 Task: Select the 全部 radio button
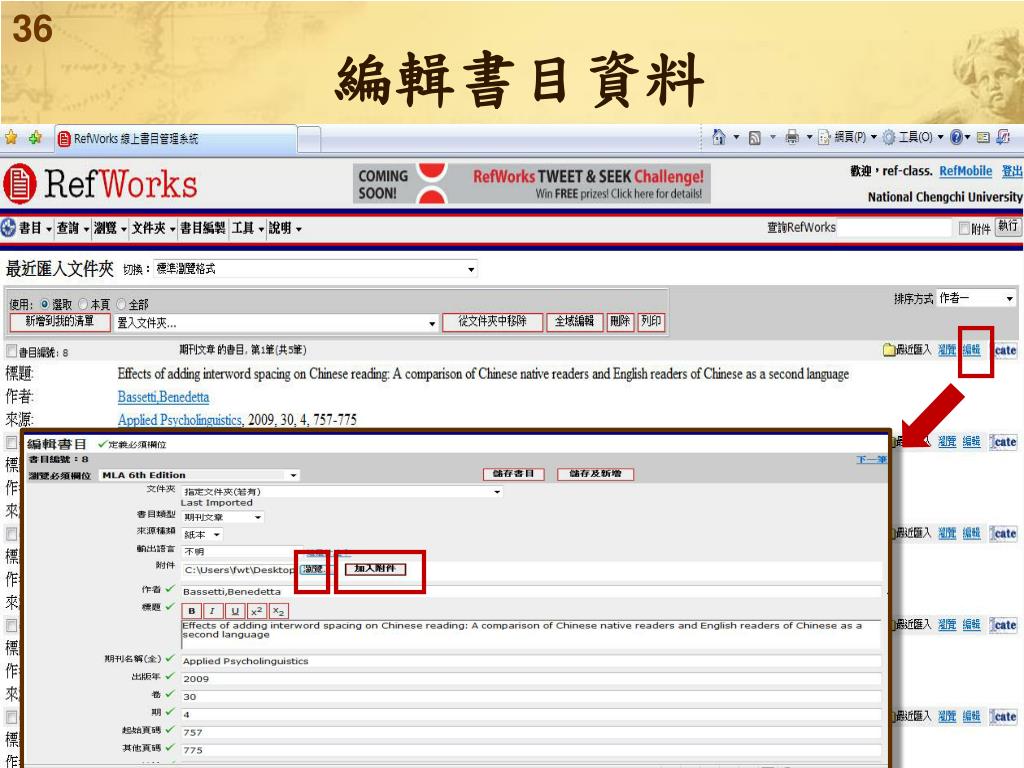pyautogui.click(x=121, y=304)
